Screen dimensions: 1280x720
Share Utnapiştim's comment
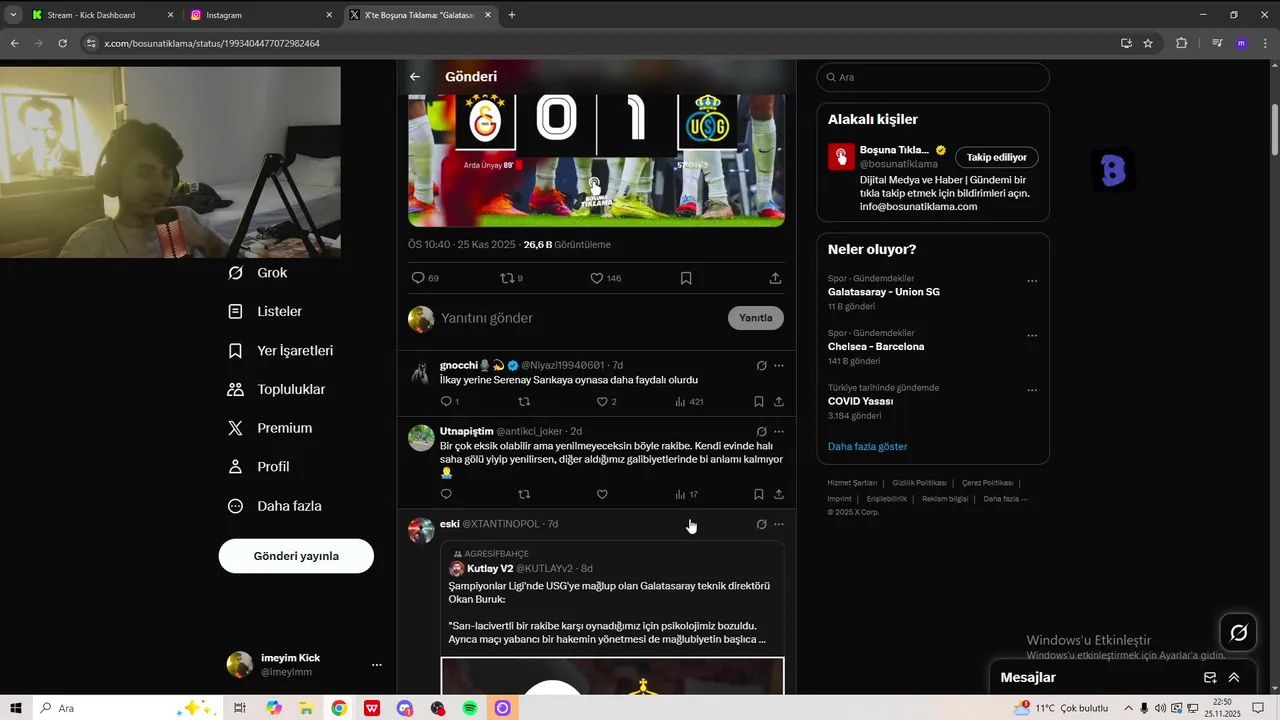click(778, 494)
